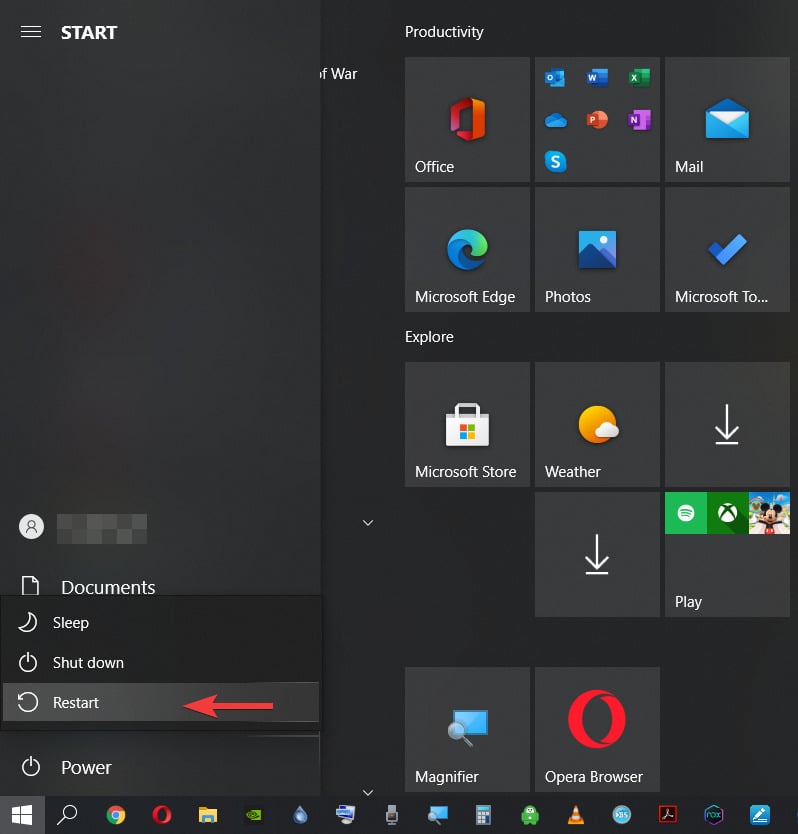
Task: Select Restart from the power menu
Action: click(161, 703)
